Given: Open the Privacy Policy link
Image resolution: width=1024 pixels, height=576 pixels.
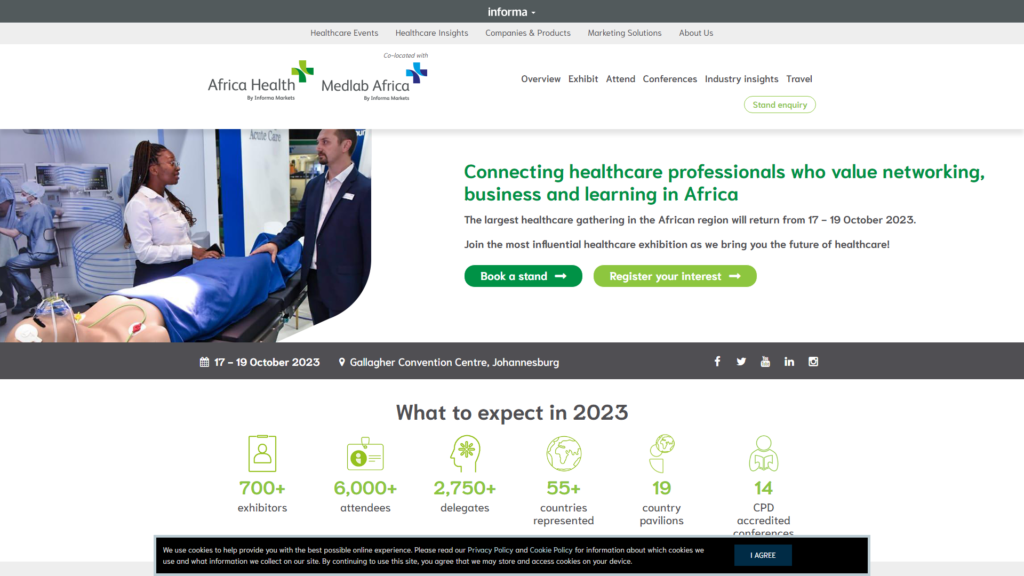Looking at the screenshot, I should 490,550.
